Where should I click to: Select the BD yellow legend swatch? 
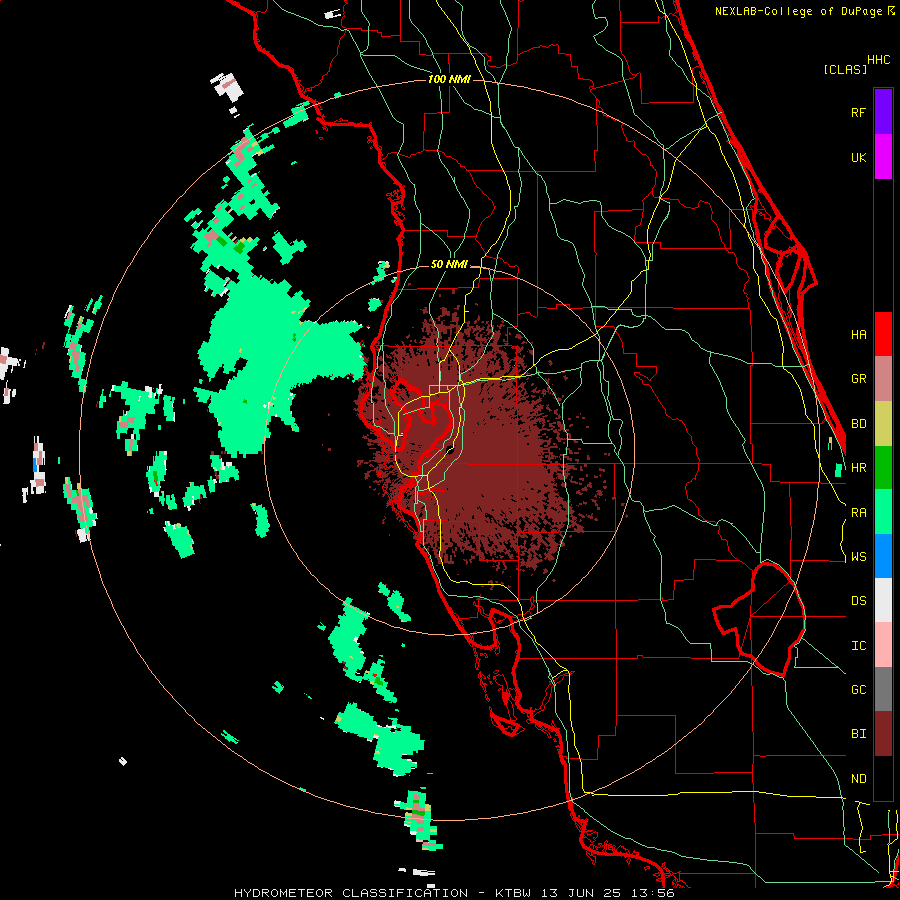[883, 423]
